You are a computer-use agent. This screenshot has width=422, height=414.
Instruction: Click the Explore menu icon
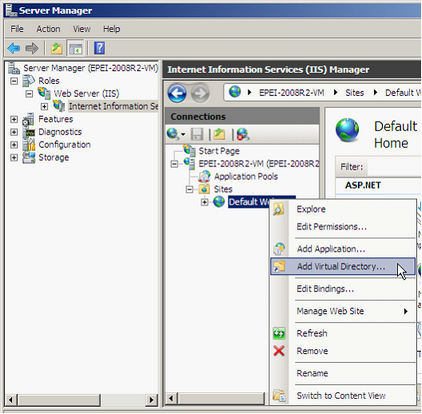coord(279,209)
